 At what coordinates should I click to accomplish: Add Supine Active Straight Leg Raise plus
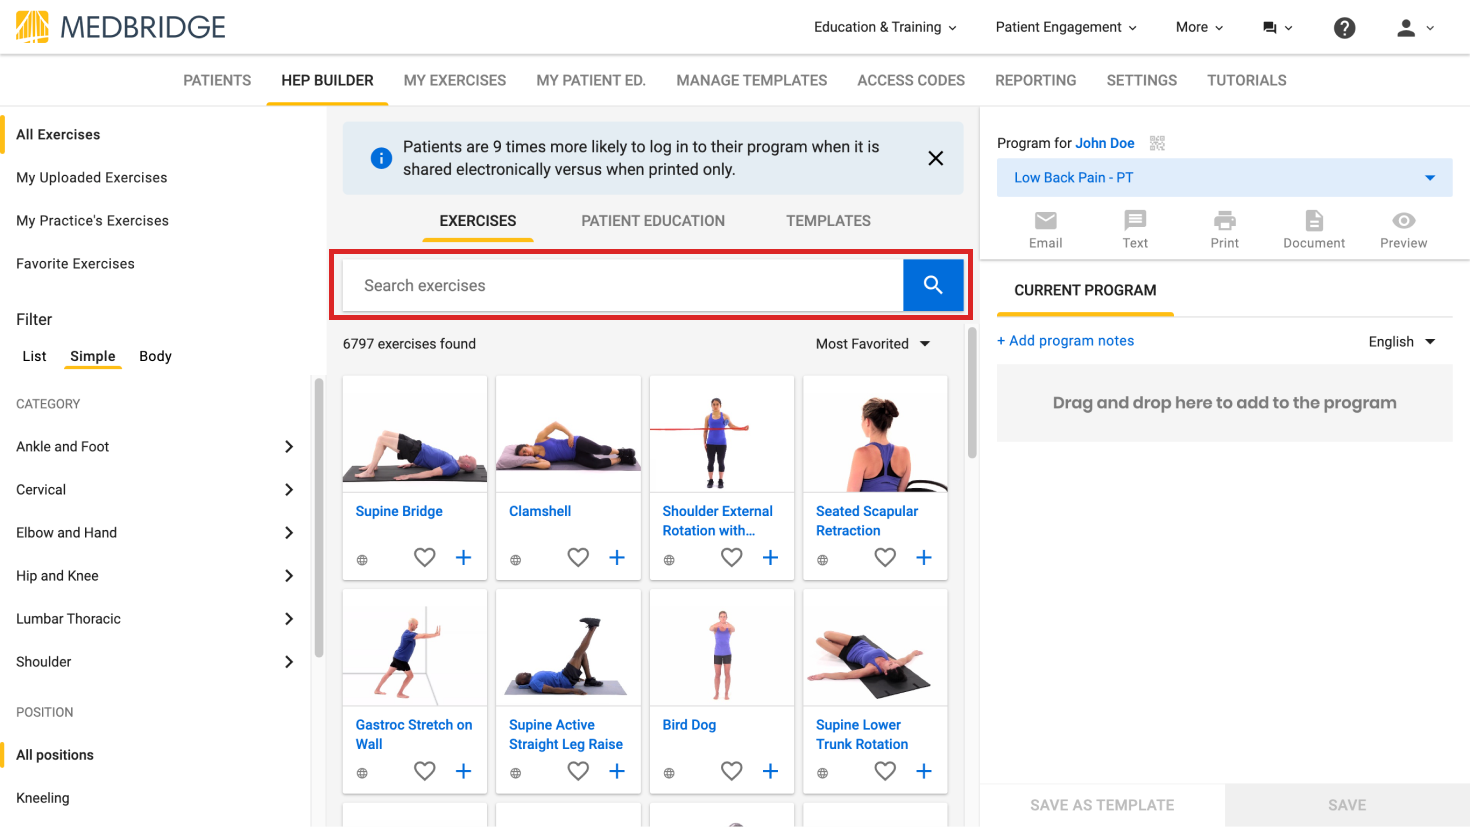tap(617, 771)
